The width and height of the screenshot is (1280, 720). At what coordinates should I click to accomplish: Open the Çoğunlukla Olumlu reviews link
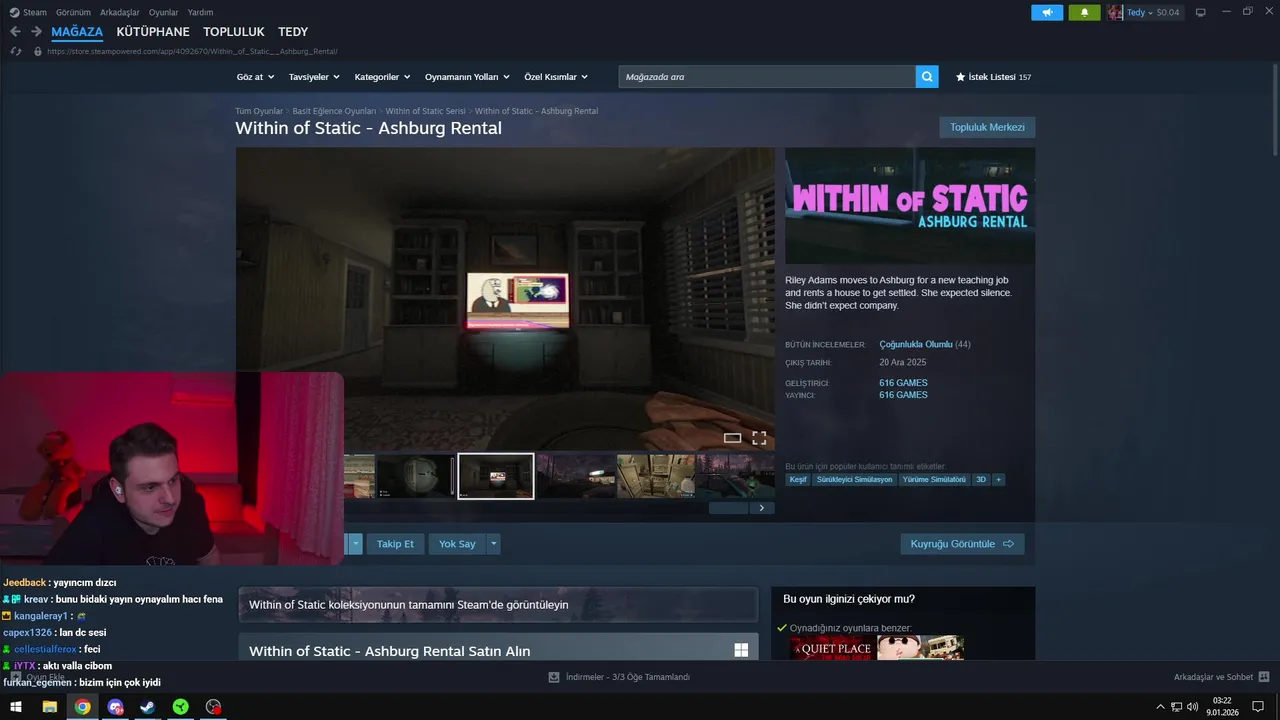[916, 344]
